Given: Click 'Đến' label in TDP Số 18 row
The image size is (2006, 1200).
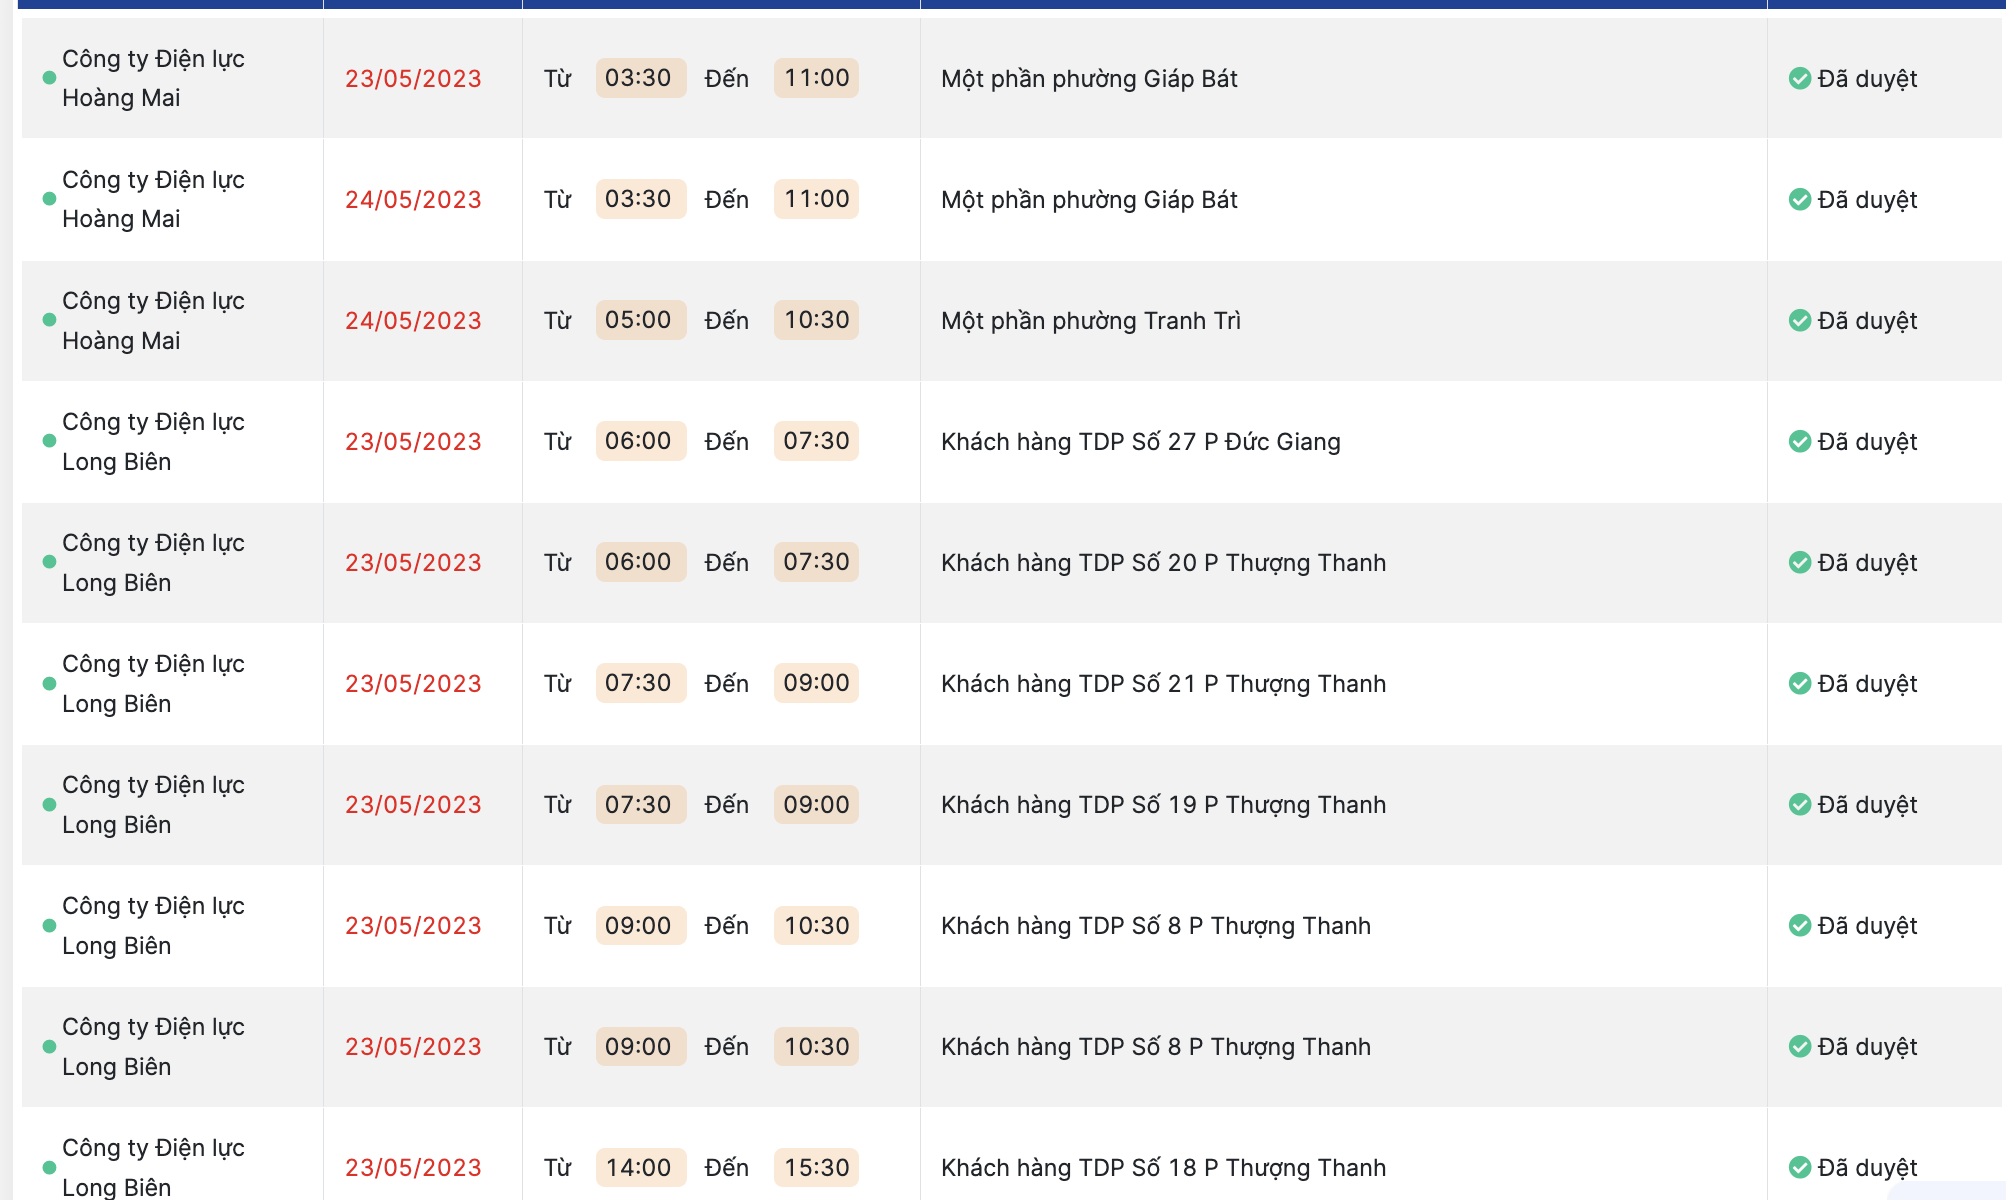Looking at the screenshot, I should [726, 1167].
